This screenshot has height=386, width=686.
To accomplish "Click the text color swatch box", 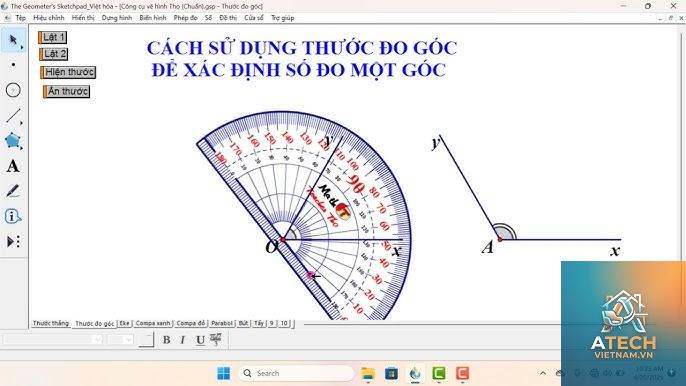I will [x=147, y=340].
